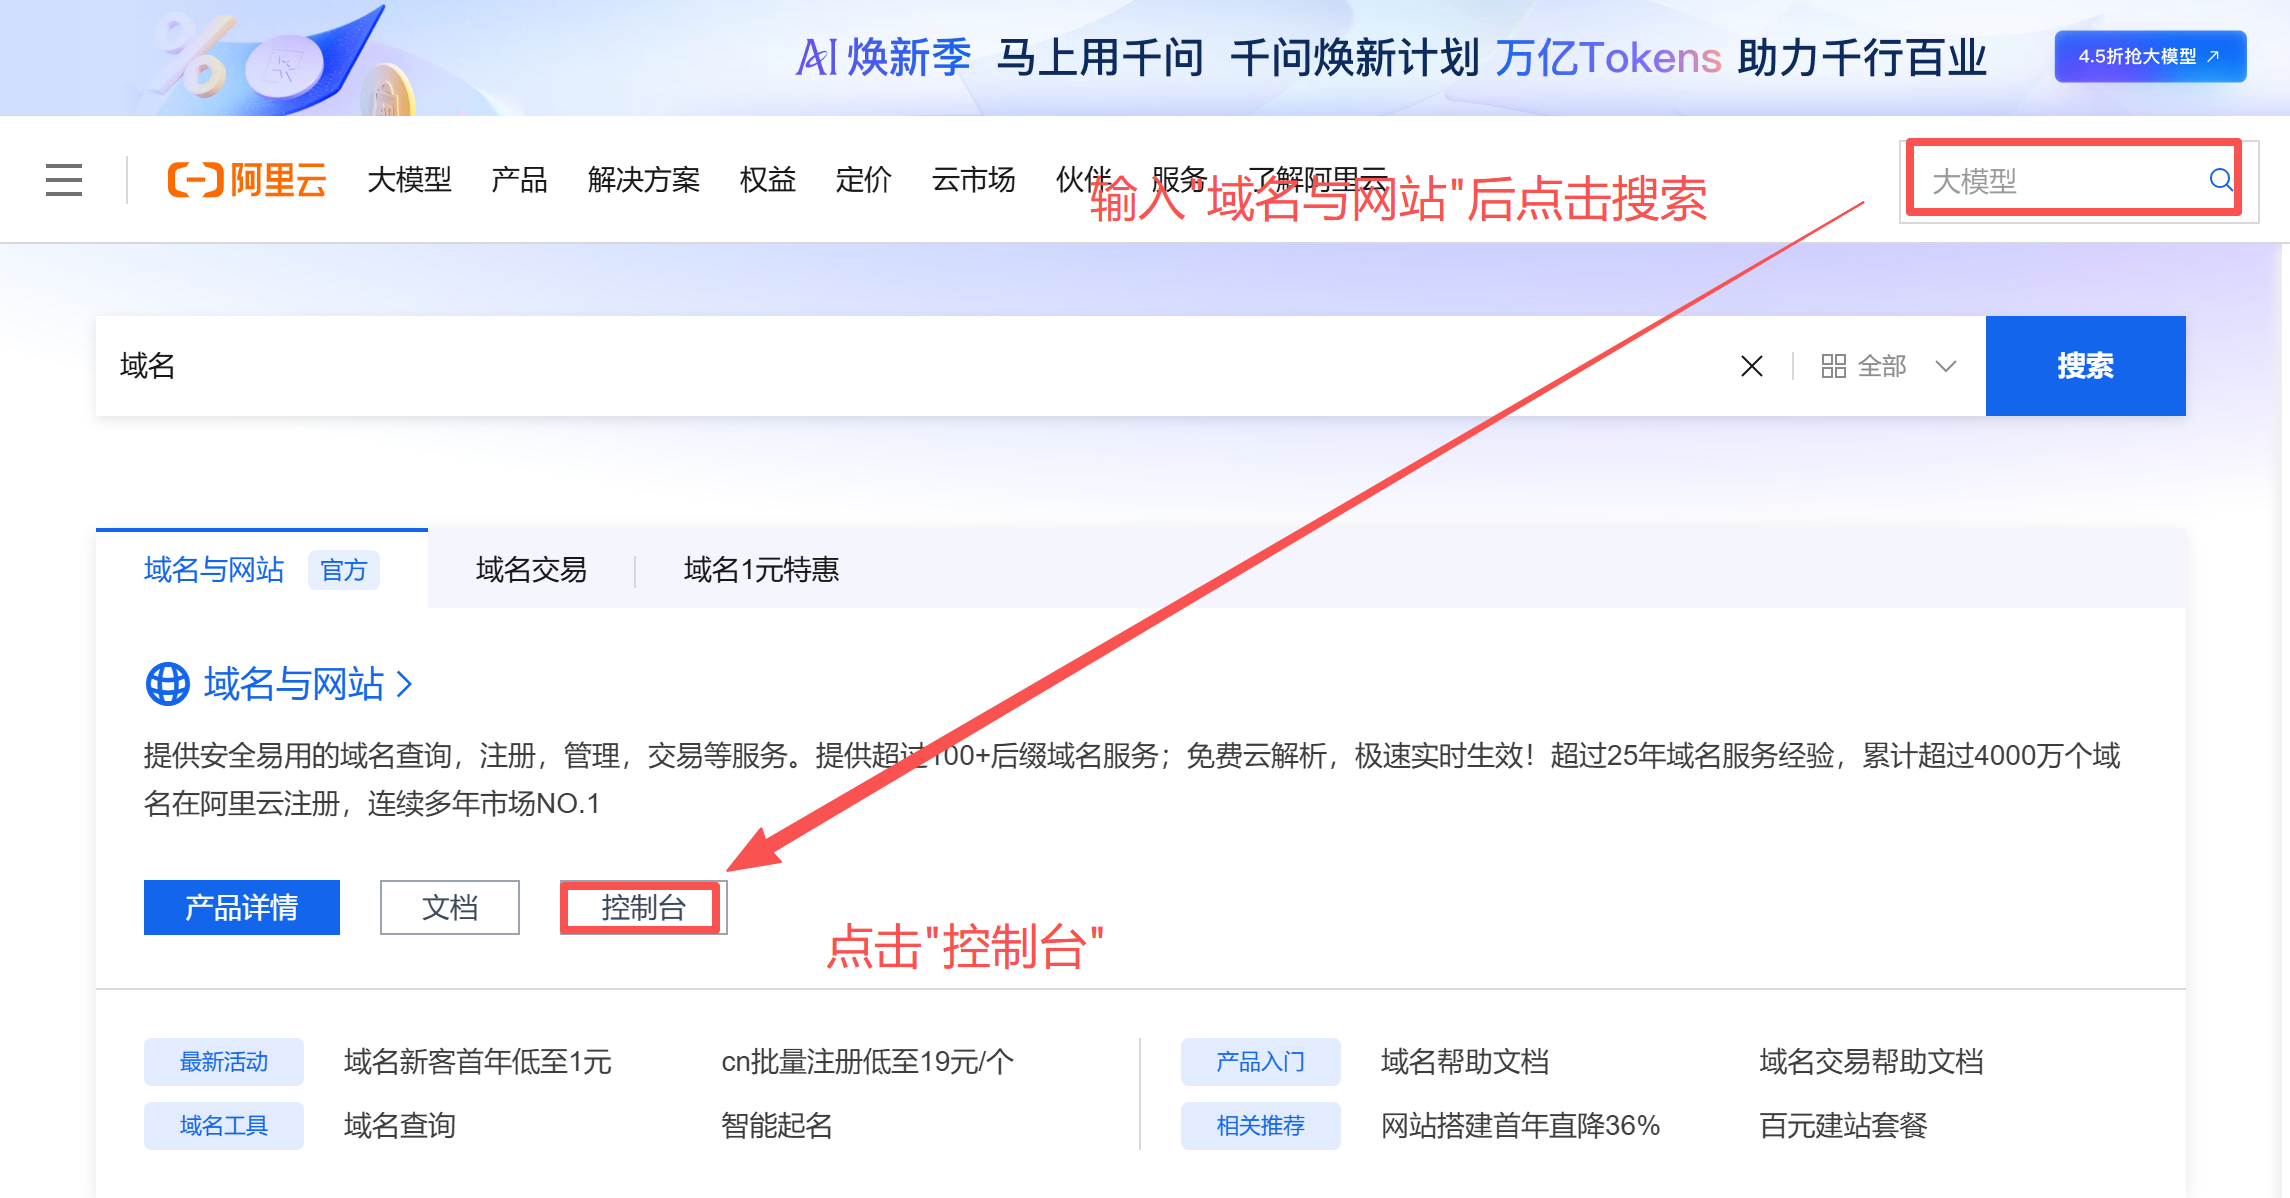Click the 最新活动 tag
Viewport: 2290px width, 1198px height.
(224, 1062)
